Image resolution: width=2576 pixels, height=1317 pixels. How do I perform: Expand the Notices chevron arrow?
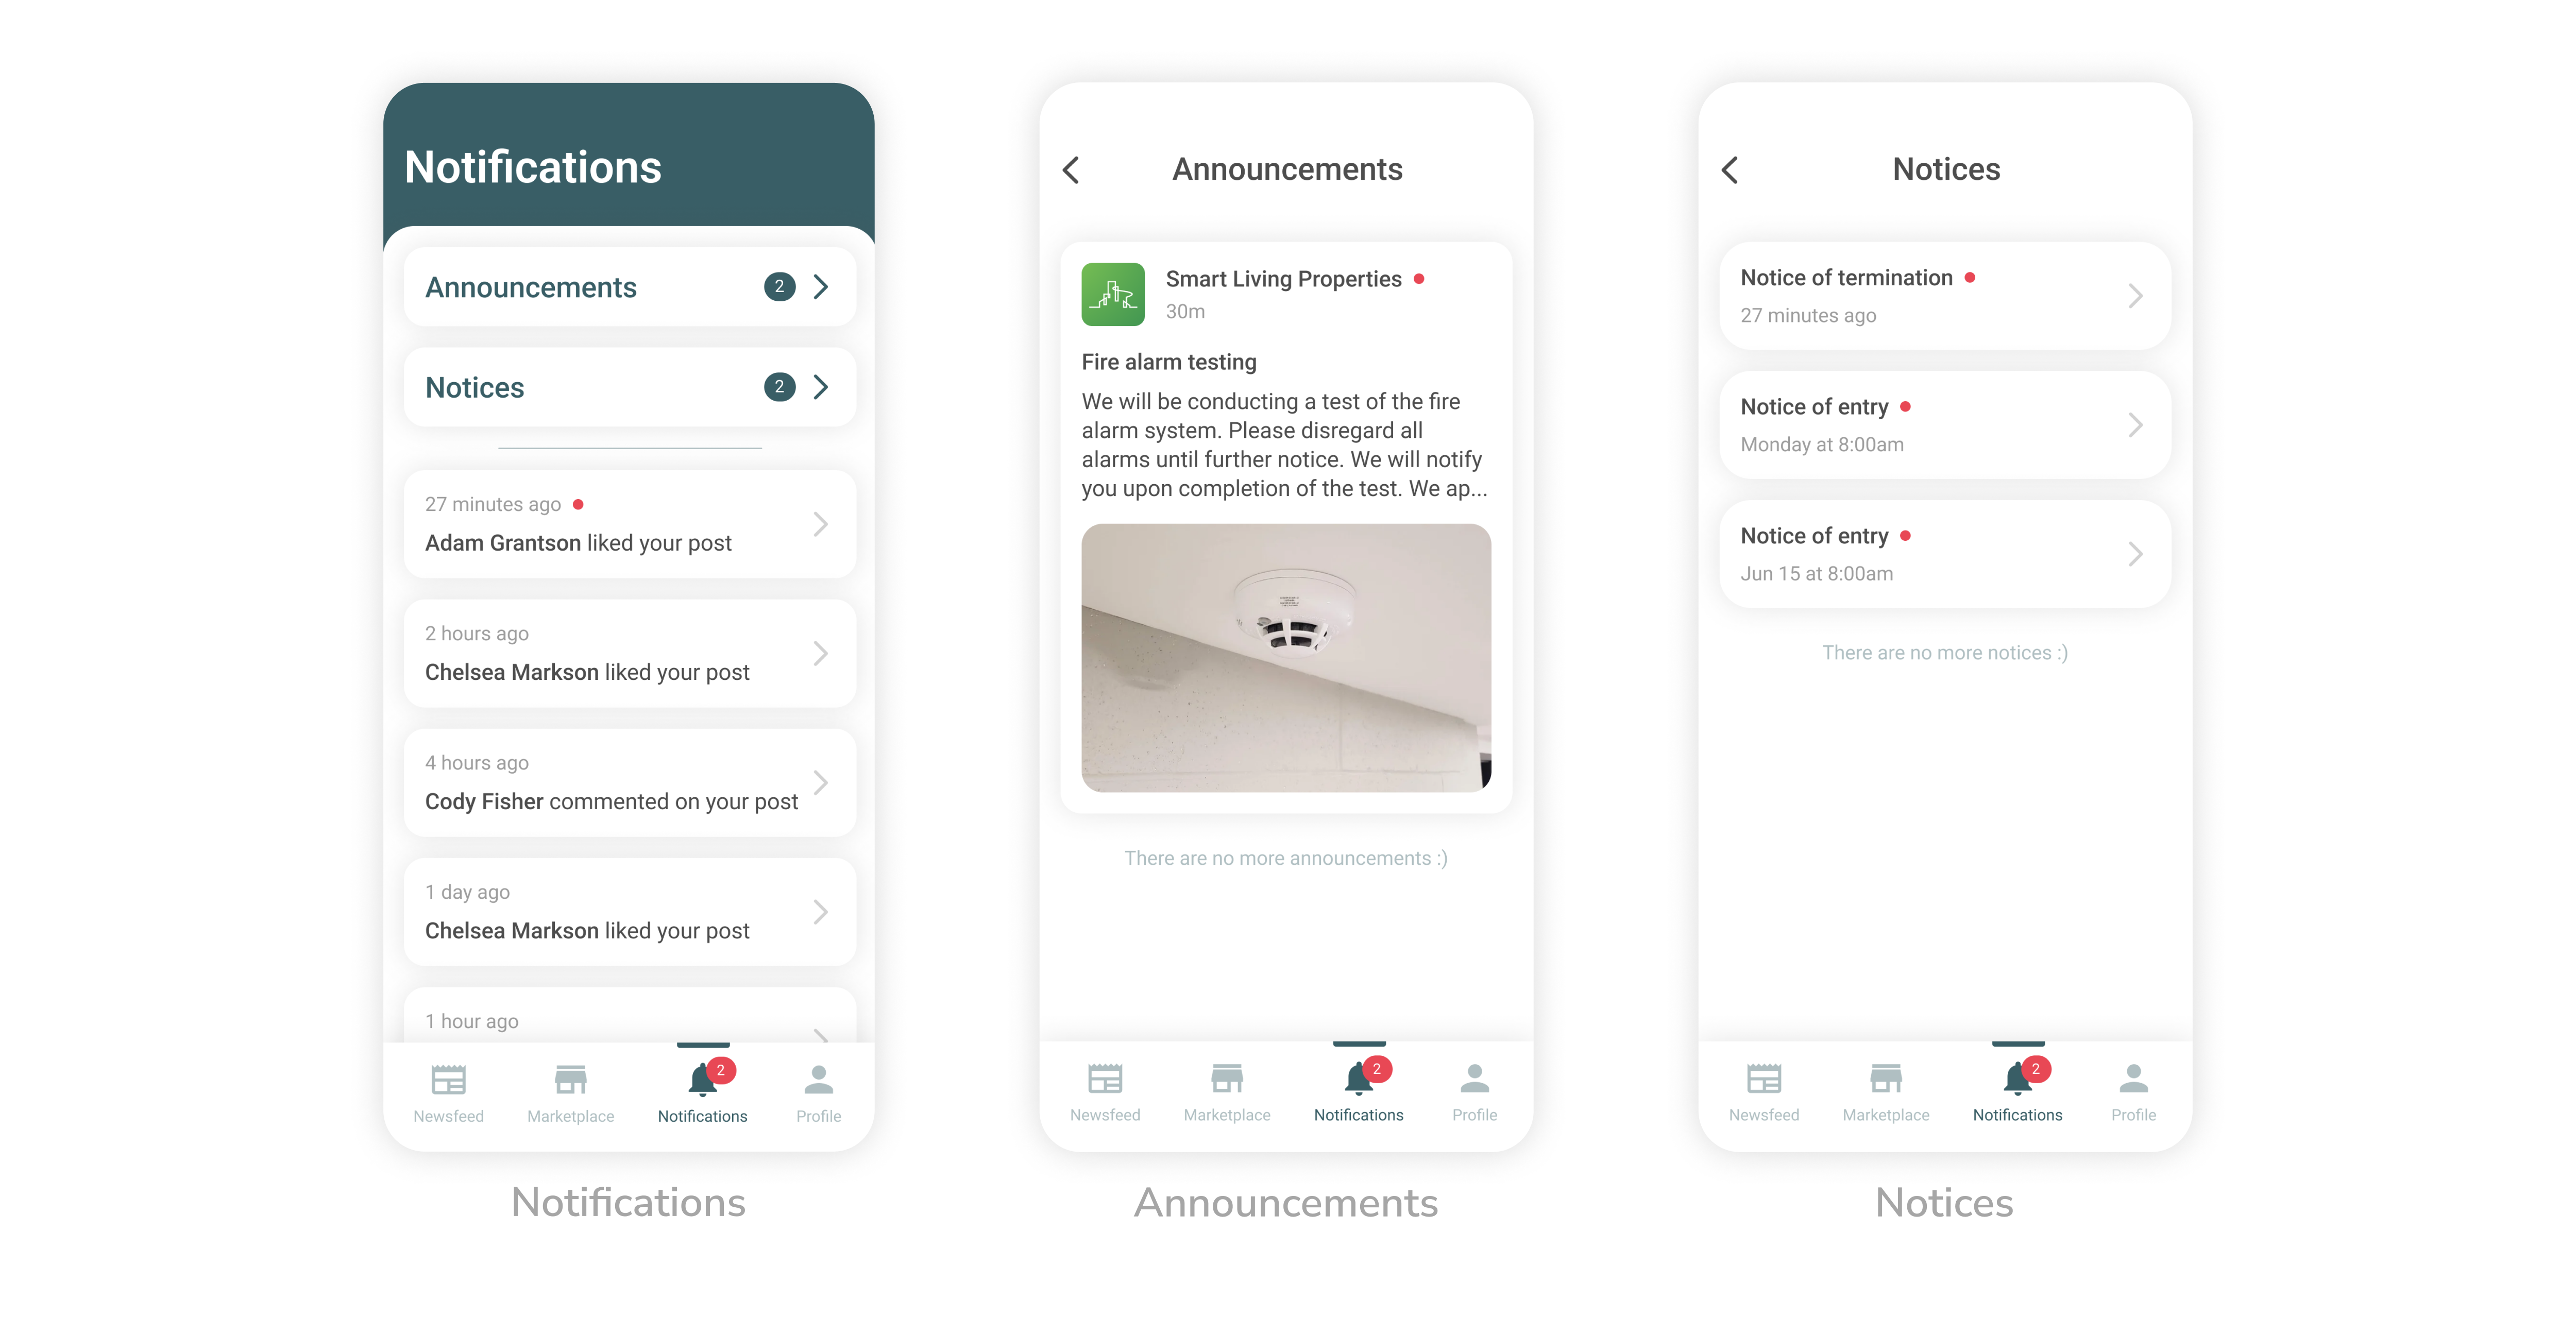pos(821,386)
